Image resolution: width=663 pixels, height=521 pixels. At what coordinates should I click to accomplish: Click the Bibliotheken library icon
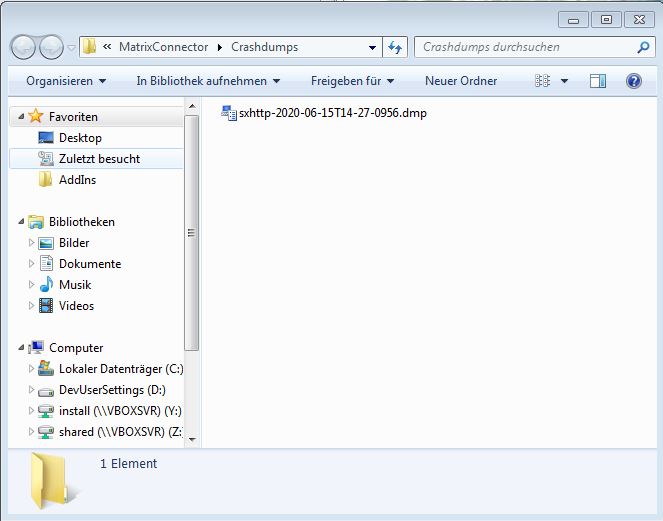click(36, 222)
